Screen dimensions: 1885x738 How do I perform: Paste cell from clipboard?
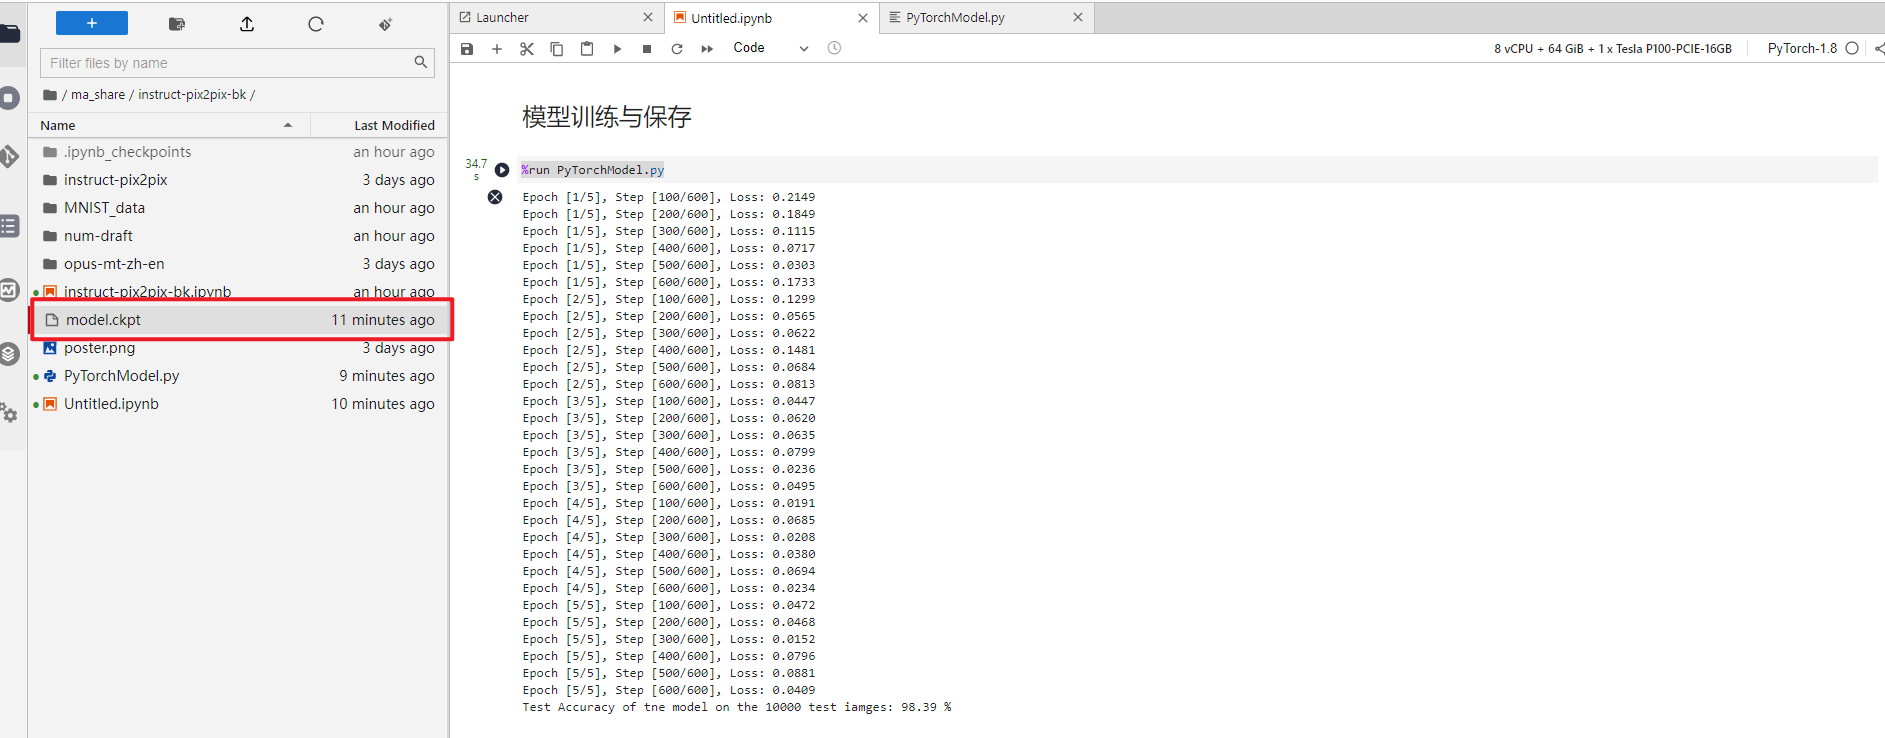coord(587,48)
